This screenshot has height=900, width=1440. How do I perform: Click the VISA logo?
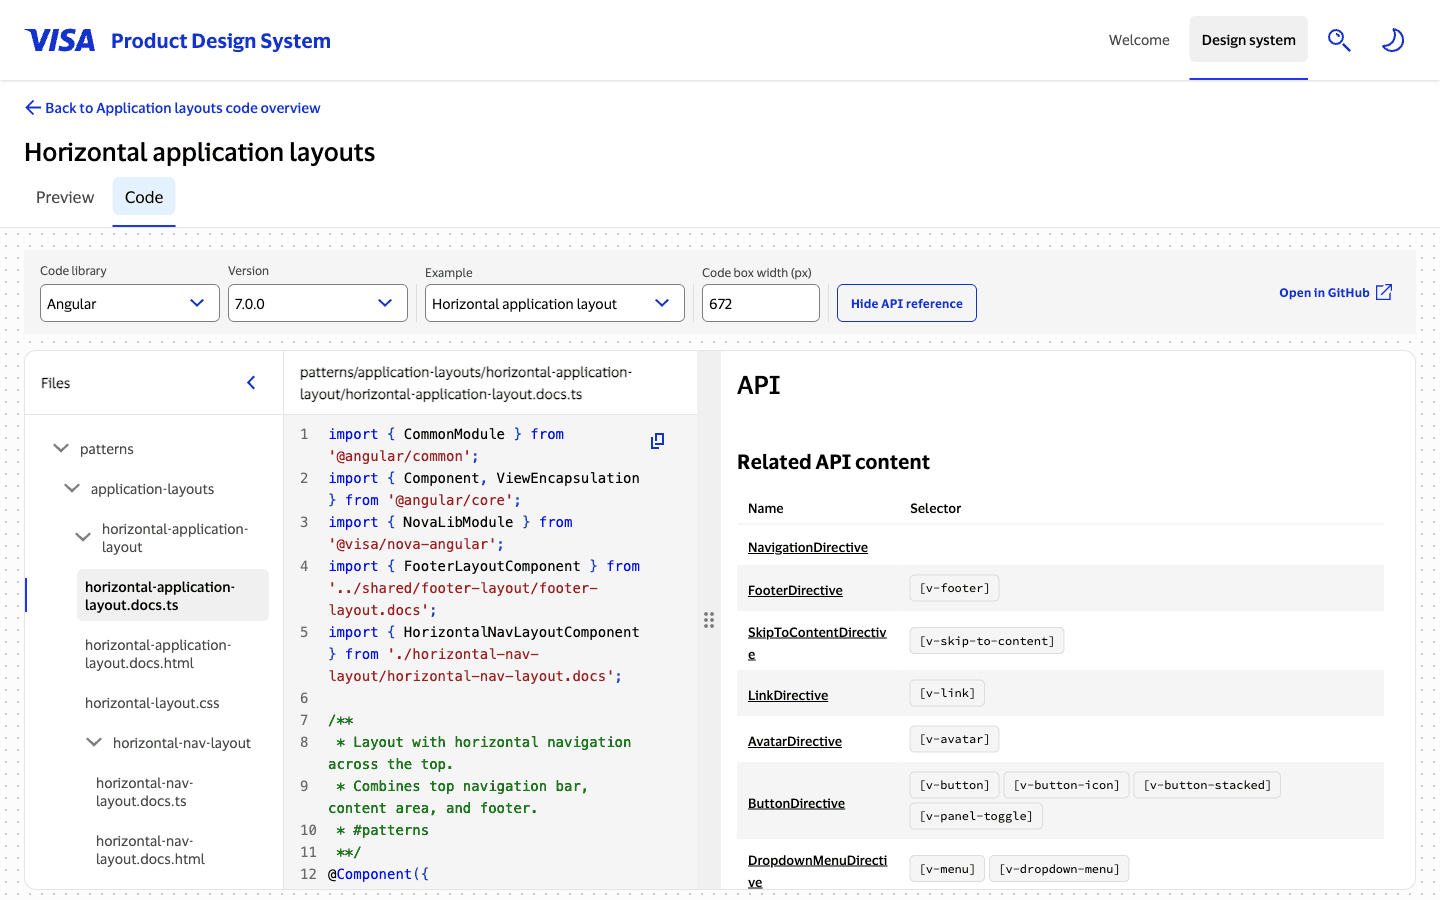coord(60,40)
